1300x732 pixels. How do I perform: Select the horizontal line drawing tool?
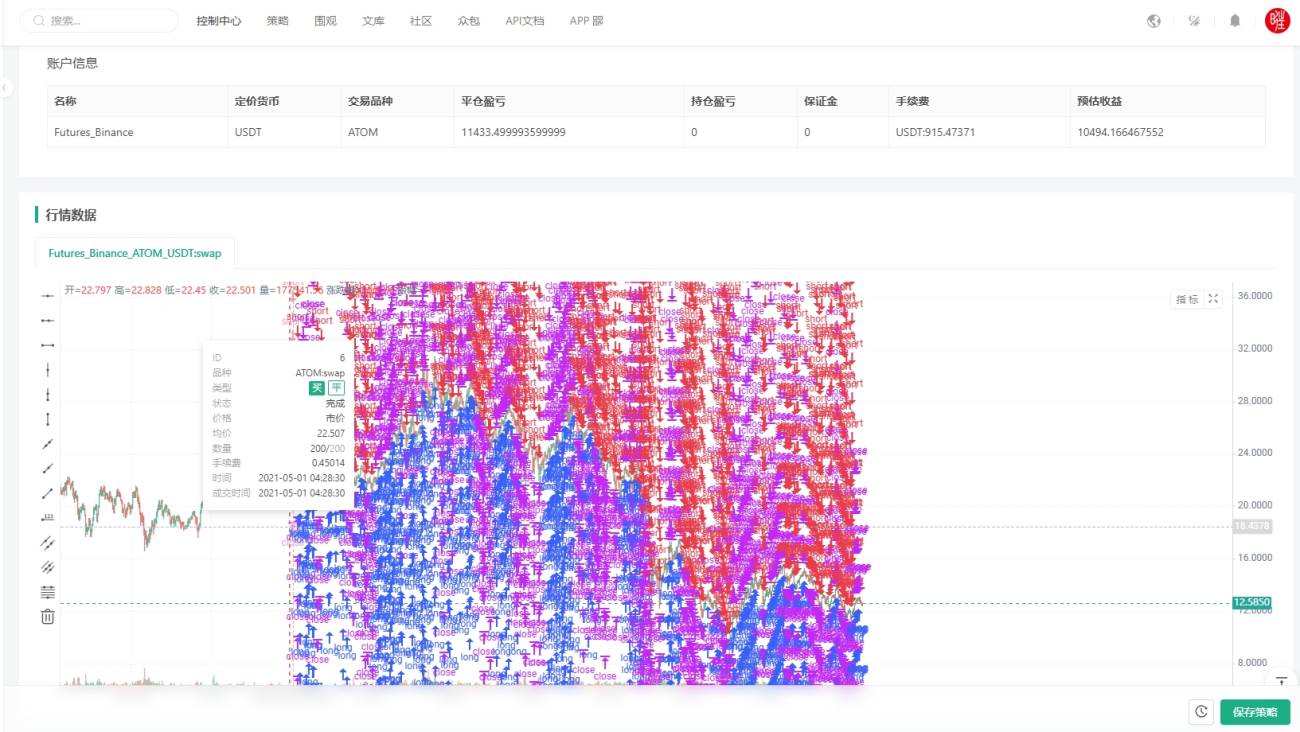click(47, 296)
